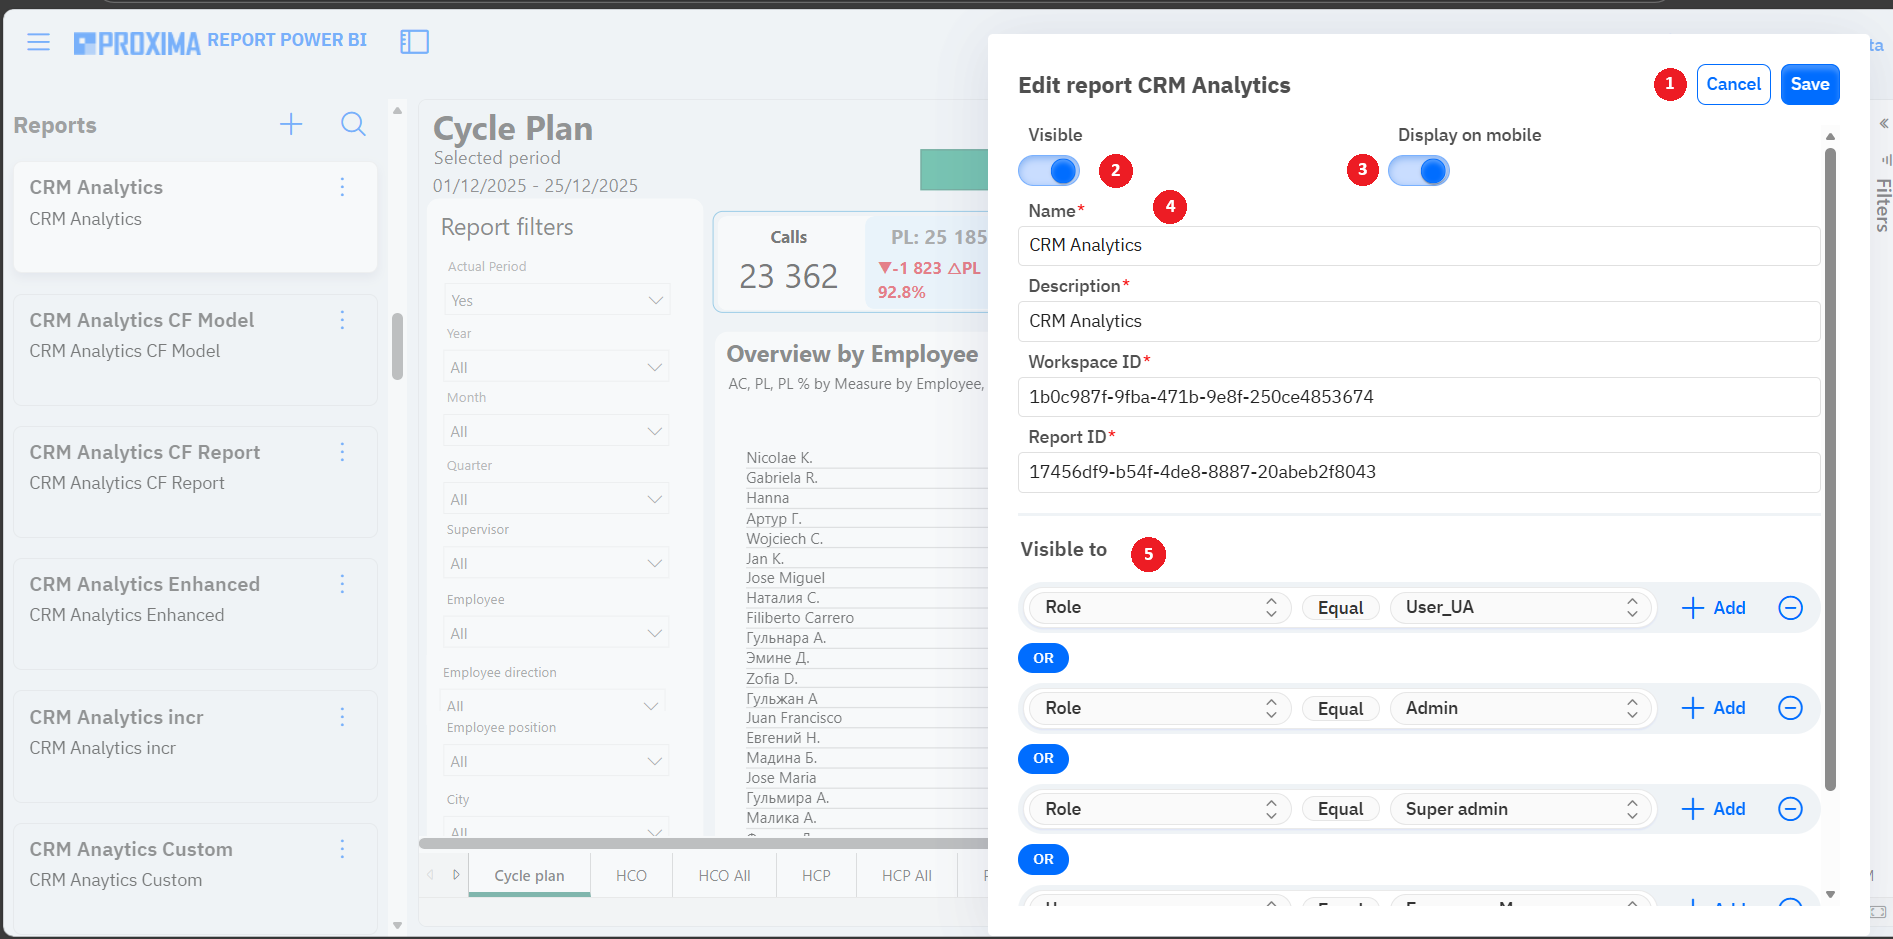The image size is (1893, 939).
Task: Open the hamburger navigation menu
Action: 38,42
